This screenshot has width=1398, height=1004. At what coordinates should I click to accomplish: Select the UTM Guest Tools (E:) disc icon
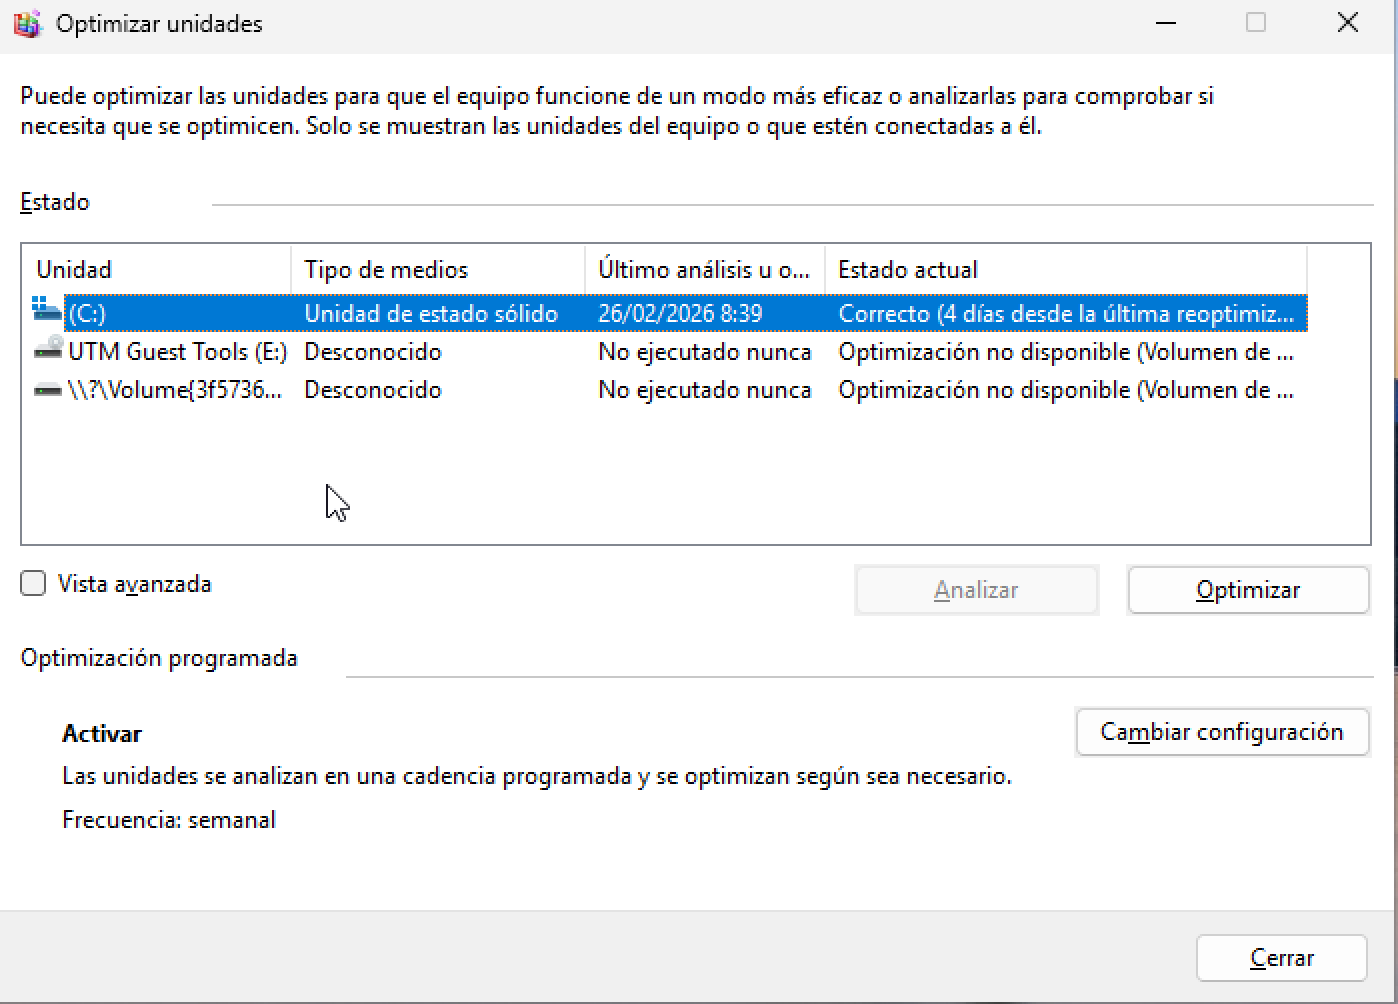pos(48,350)
